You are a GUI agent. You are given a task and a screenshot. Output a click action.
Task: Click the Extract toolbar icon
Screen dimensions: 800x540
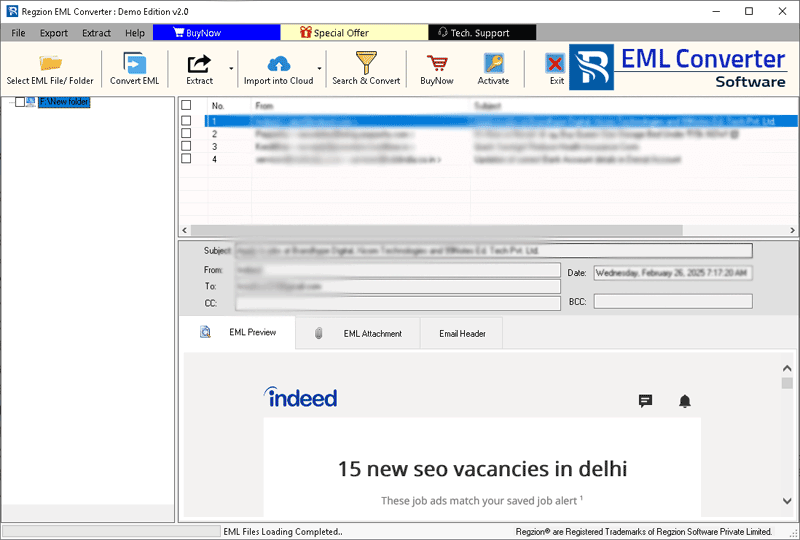[199, 64]
